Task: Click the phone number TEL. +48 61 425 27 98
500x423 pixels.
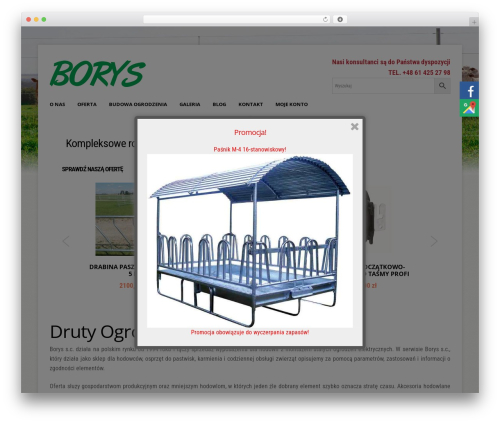Action: click(x=419, y=73)
